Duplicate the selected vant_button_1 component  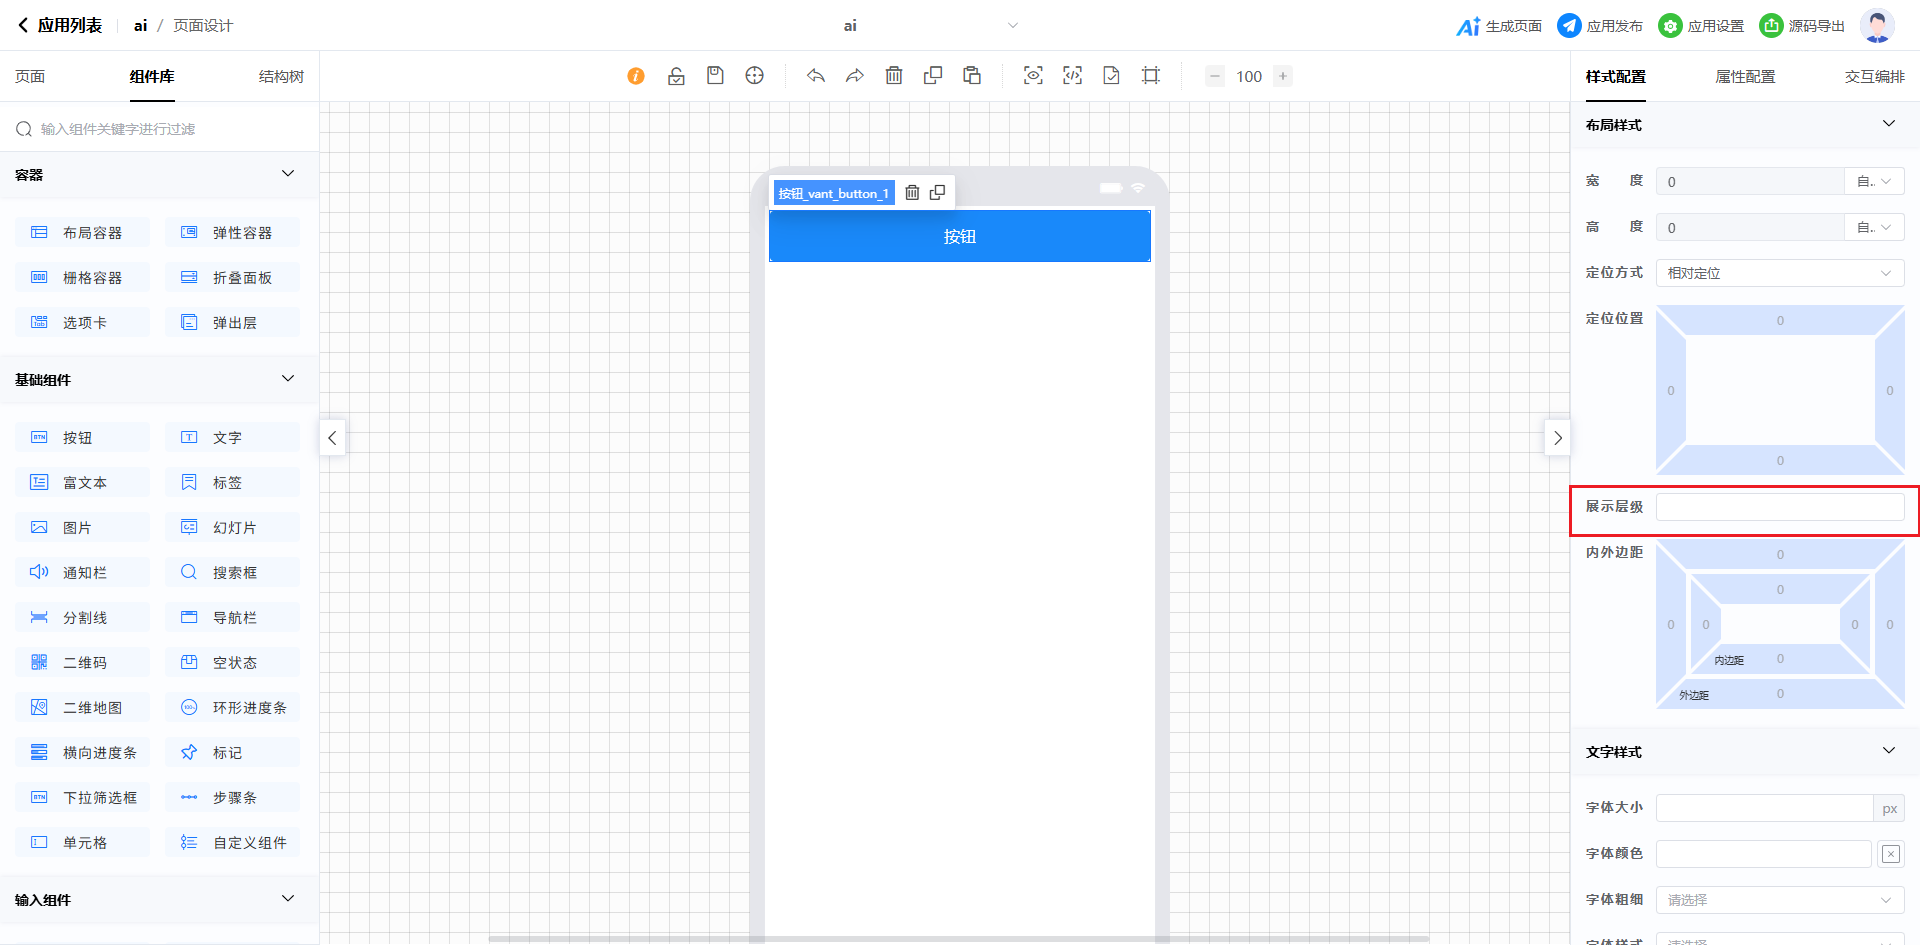(x=937, y=193)
